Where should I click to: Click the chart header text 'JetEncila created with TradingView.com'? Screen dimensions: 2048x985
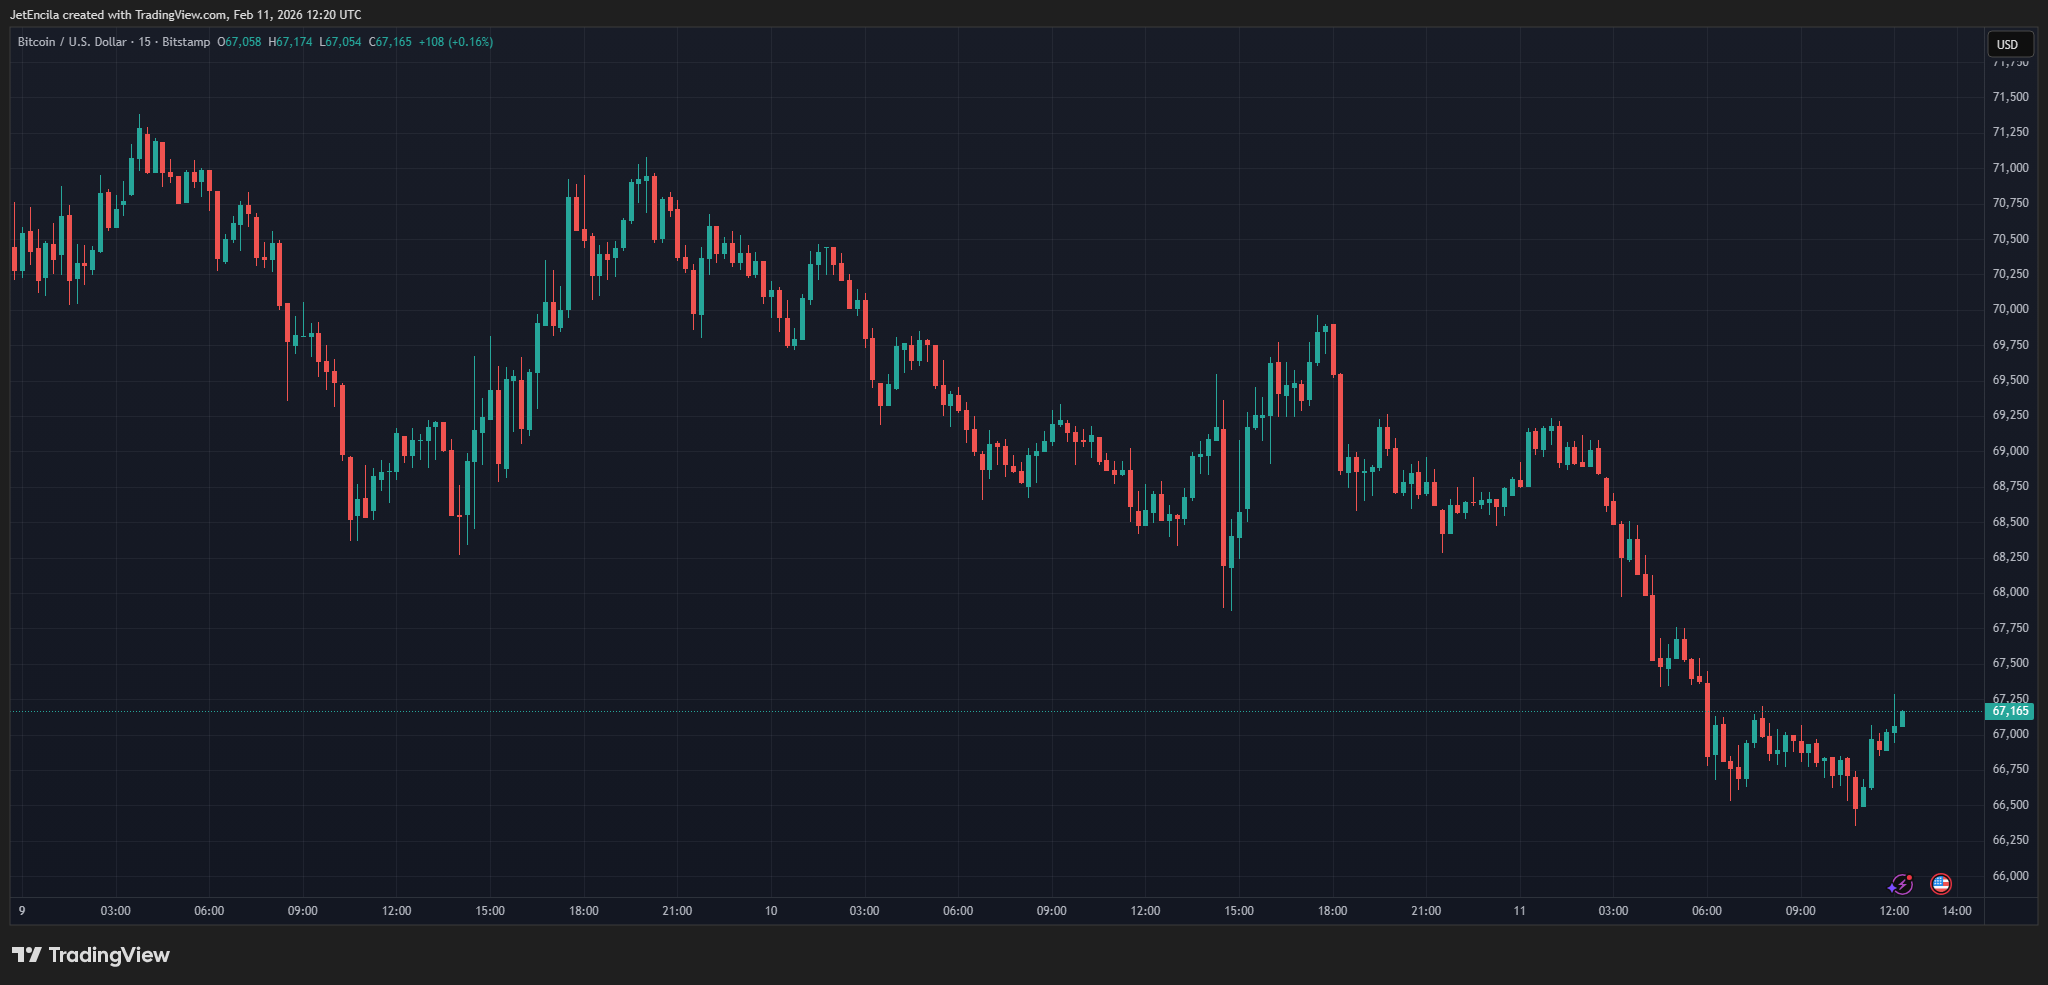118,15
